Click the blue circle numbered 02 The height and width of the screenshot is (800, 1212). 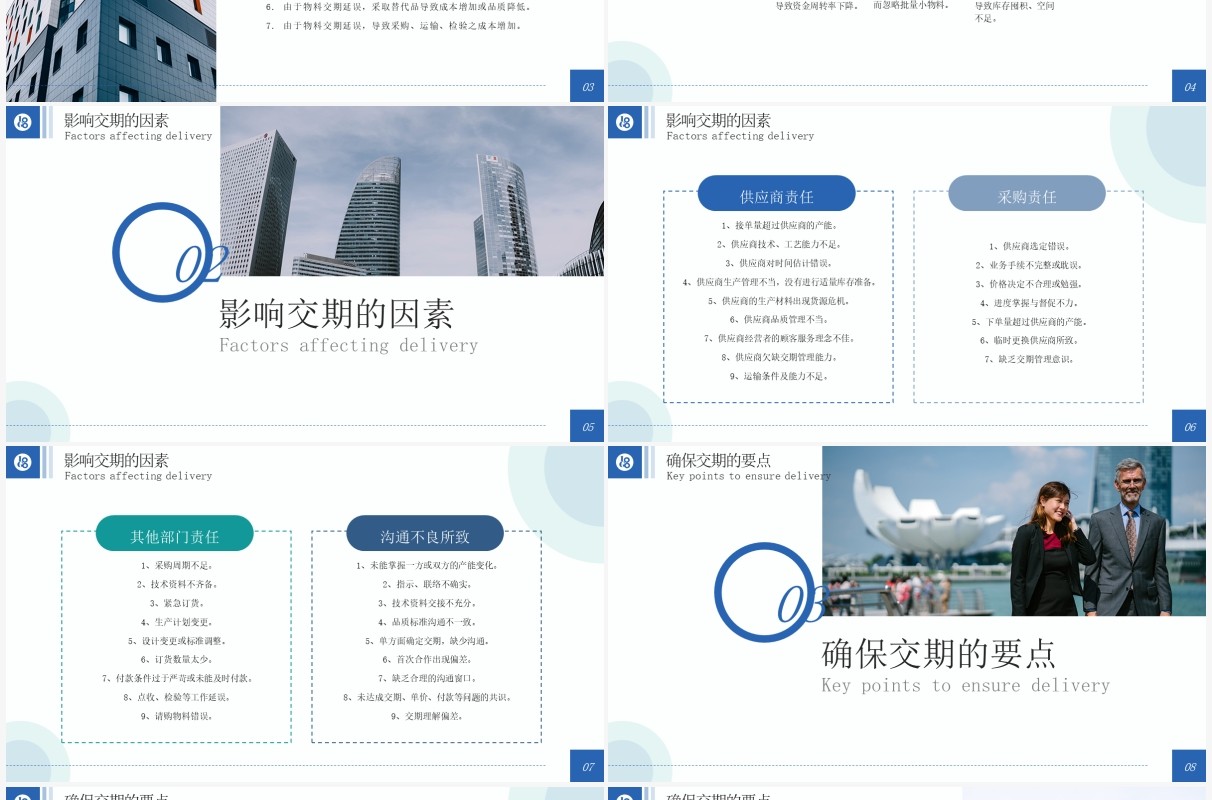tap(163, 252)
